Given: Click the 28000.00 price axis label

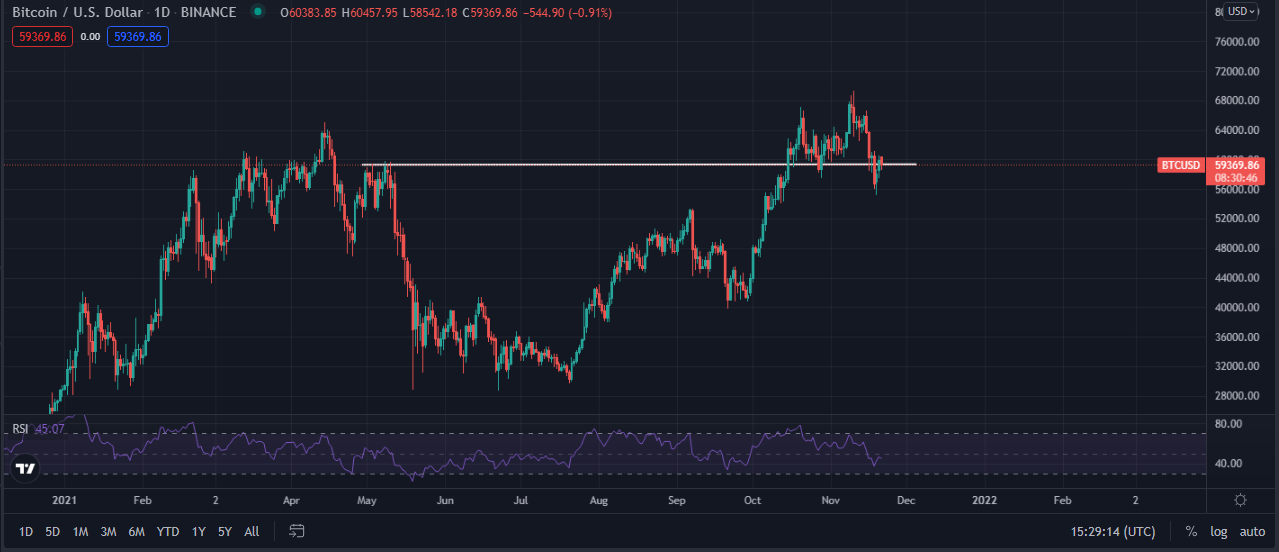Looking at the screenshot, I should pos(1237,396).
